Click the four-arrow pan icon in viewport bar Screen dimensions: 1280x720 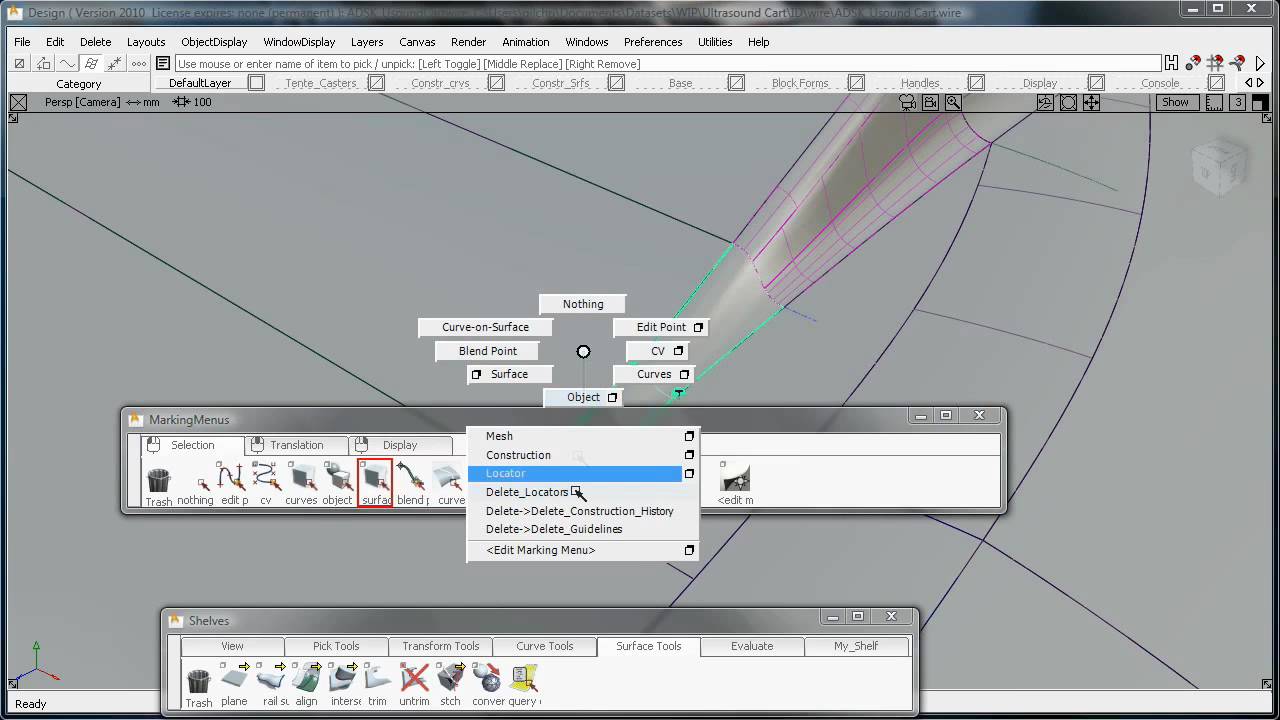tap(1091, 102)
